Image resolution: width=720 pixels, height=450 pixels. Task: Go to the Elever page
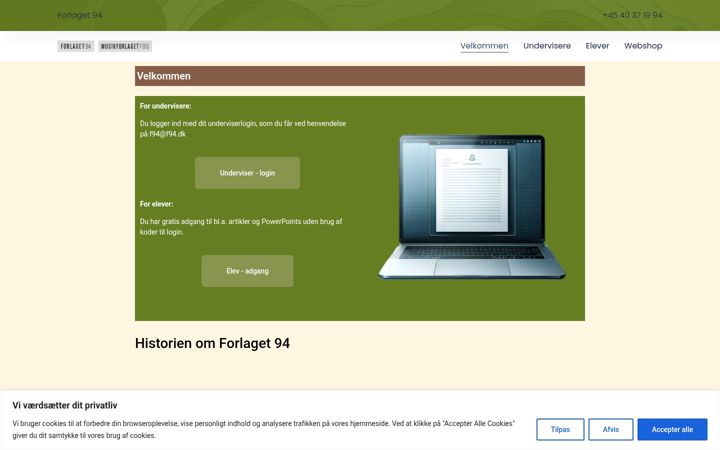597,46
